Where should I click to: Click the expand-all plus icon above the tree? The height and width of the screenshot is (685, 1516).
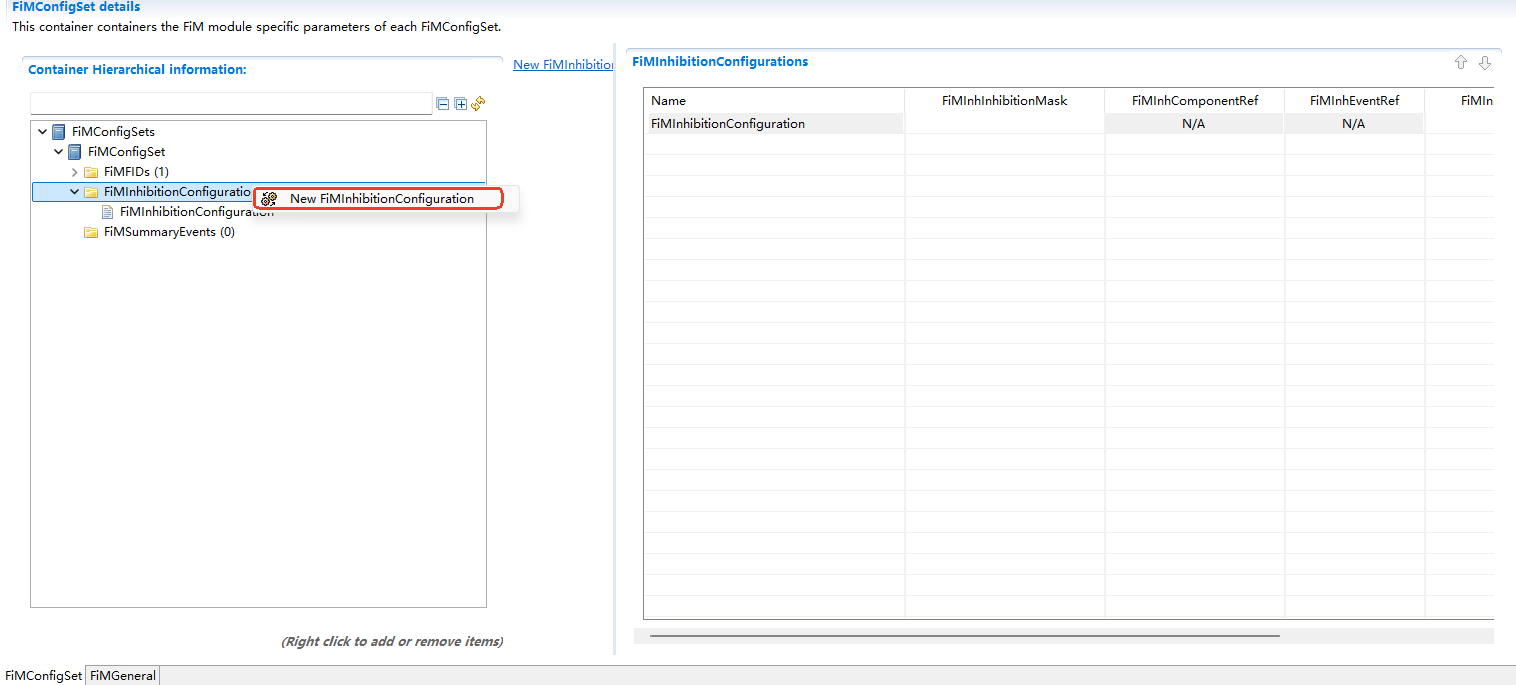(x=460, y=103)
